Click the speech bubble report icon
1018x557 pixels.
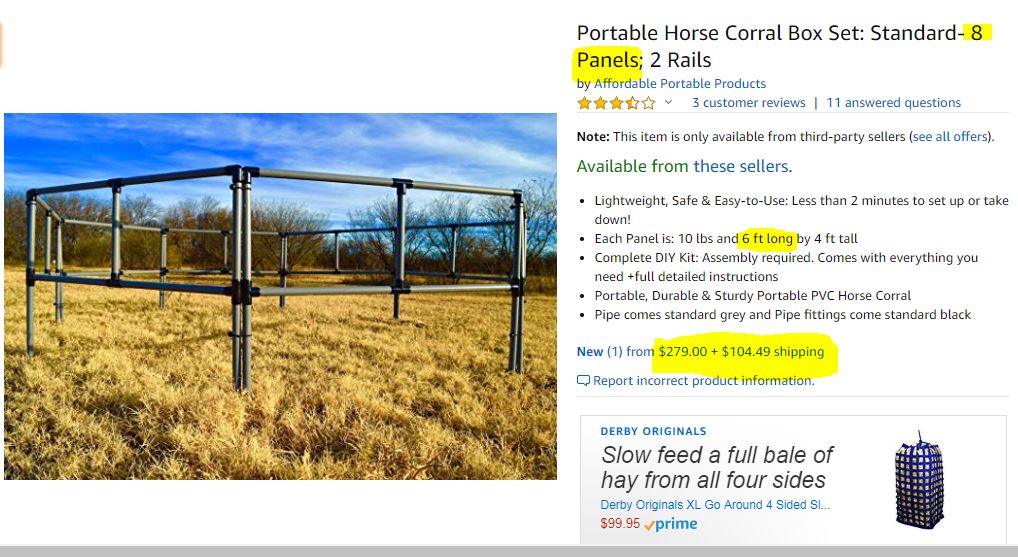(583, 381)
